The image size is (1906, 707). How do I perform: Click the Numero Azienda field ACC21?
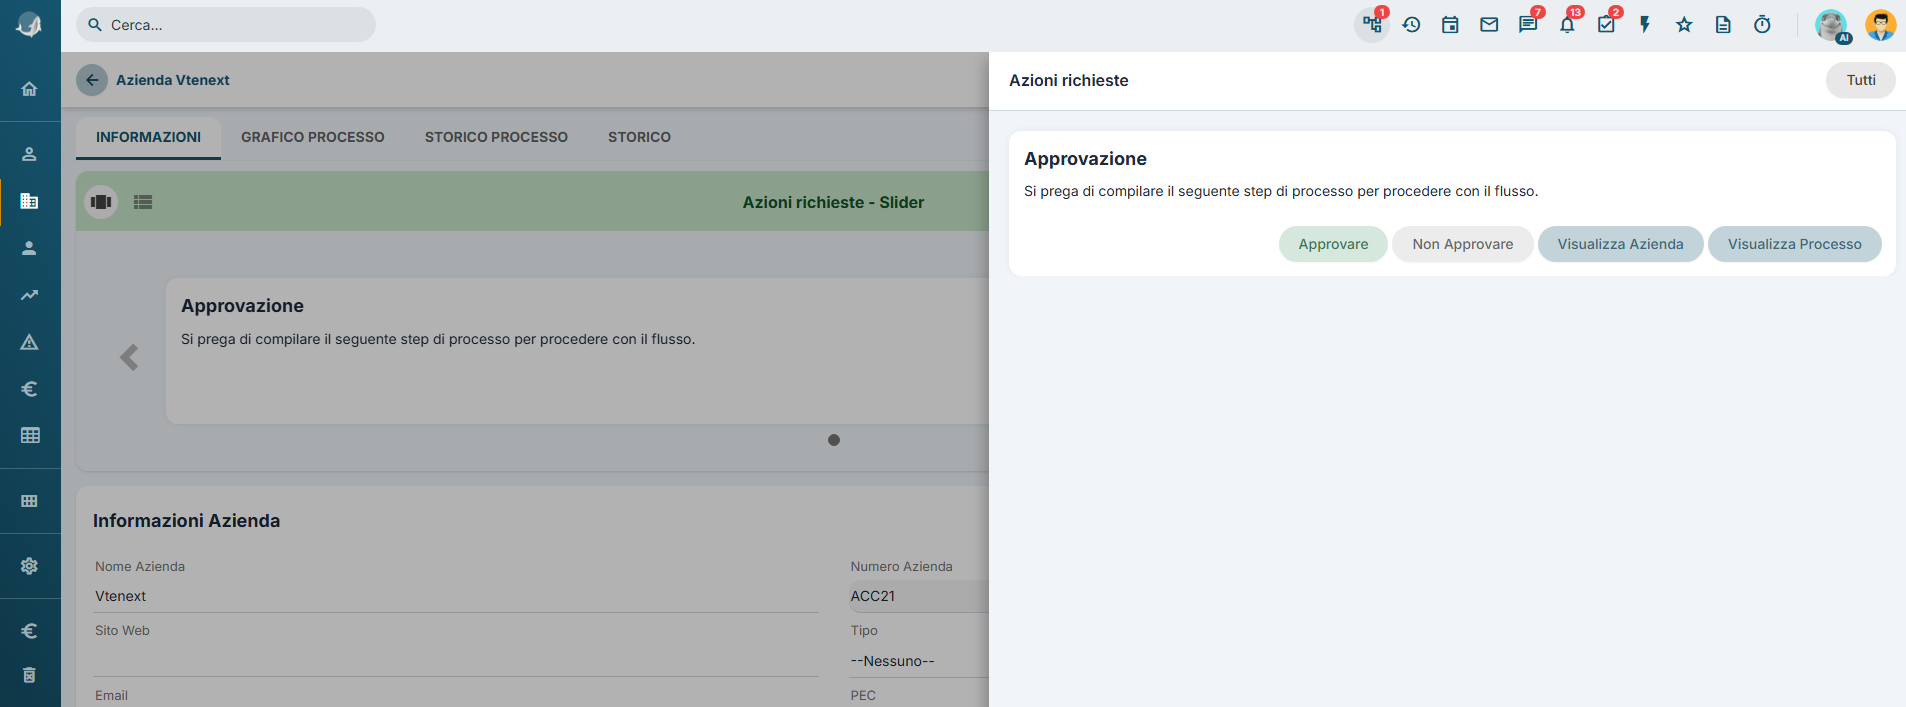(919, 596)
